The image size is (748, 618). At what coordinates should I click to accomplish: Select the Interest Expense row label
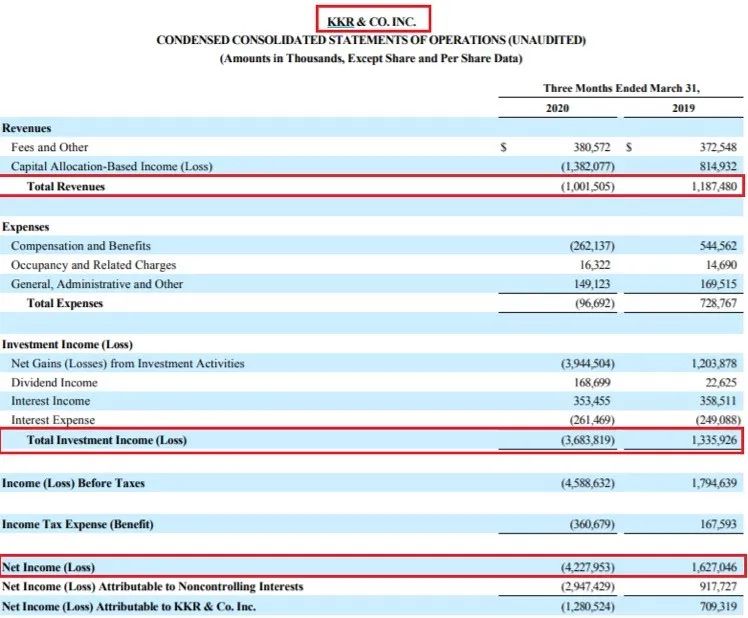(x=53, y=421)
